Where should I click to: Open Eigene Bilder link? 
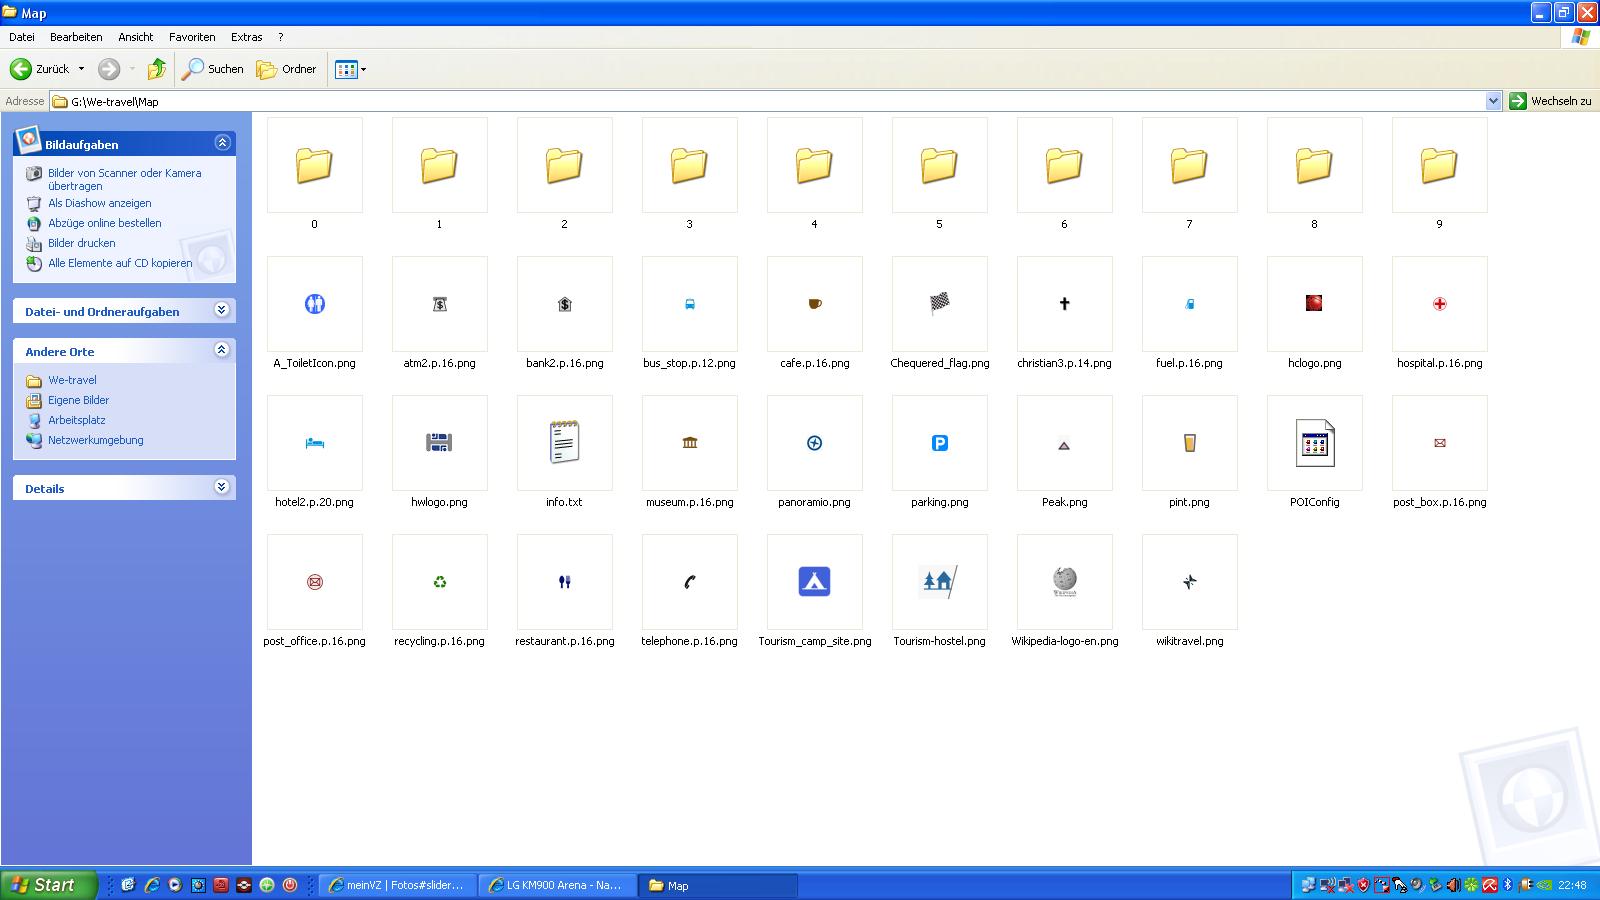coord(79,400)
